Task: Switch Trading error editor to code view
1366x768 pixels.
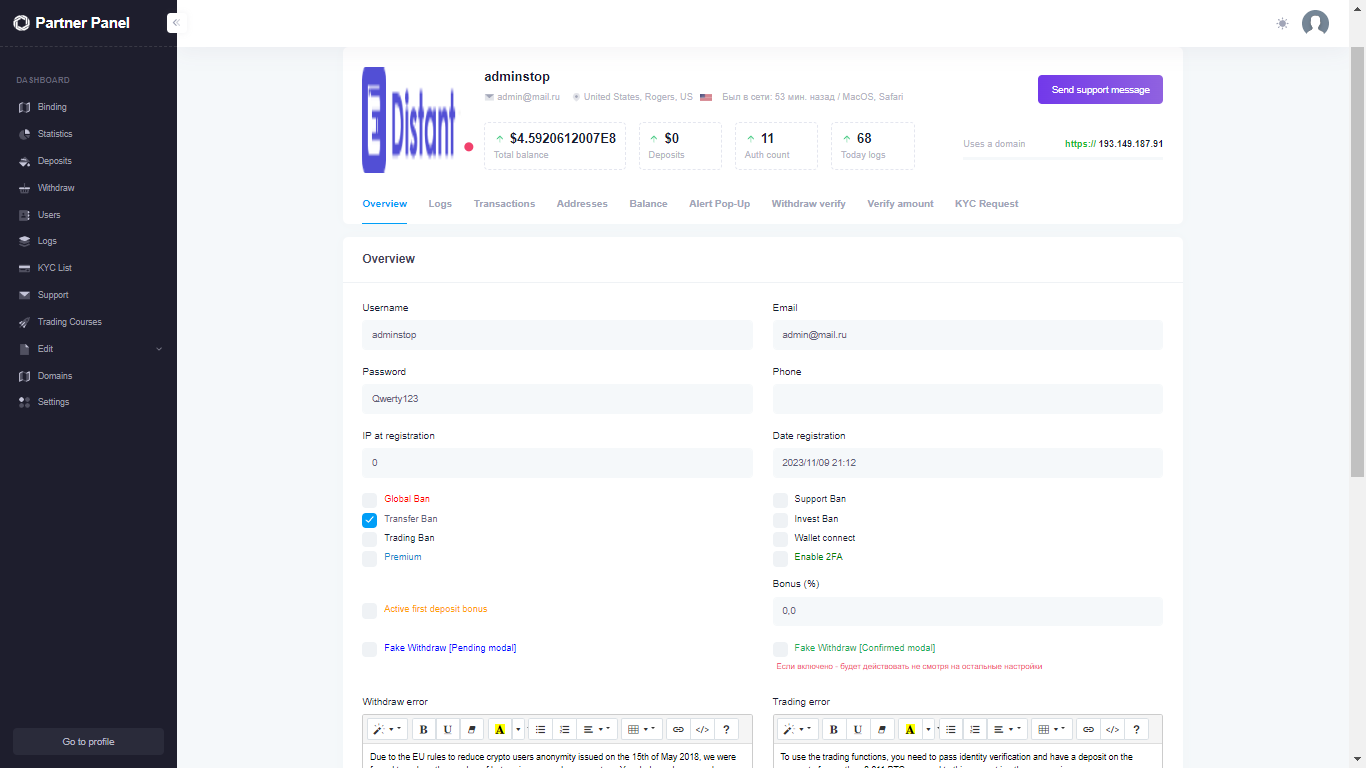Action: pyautogui.click(x=1112, y=729)
